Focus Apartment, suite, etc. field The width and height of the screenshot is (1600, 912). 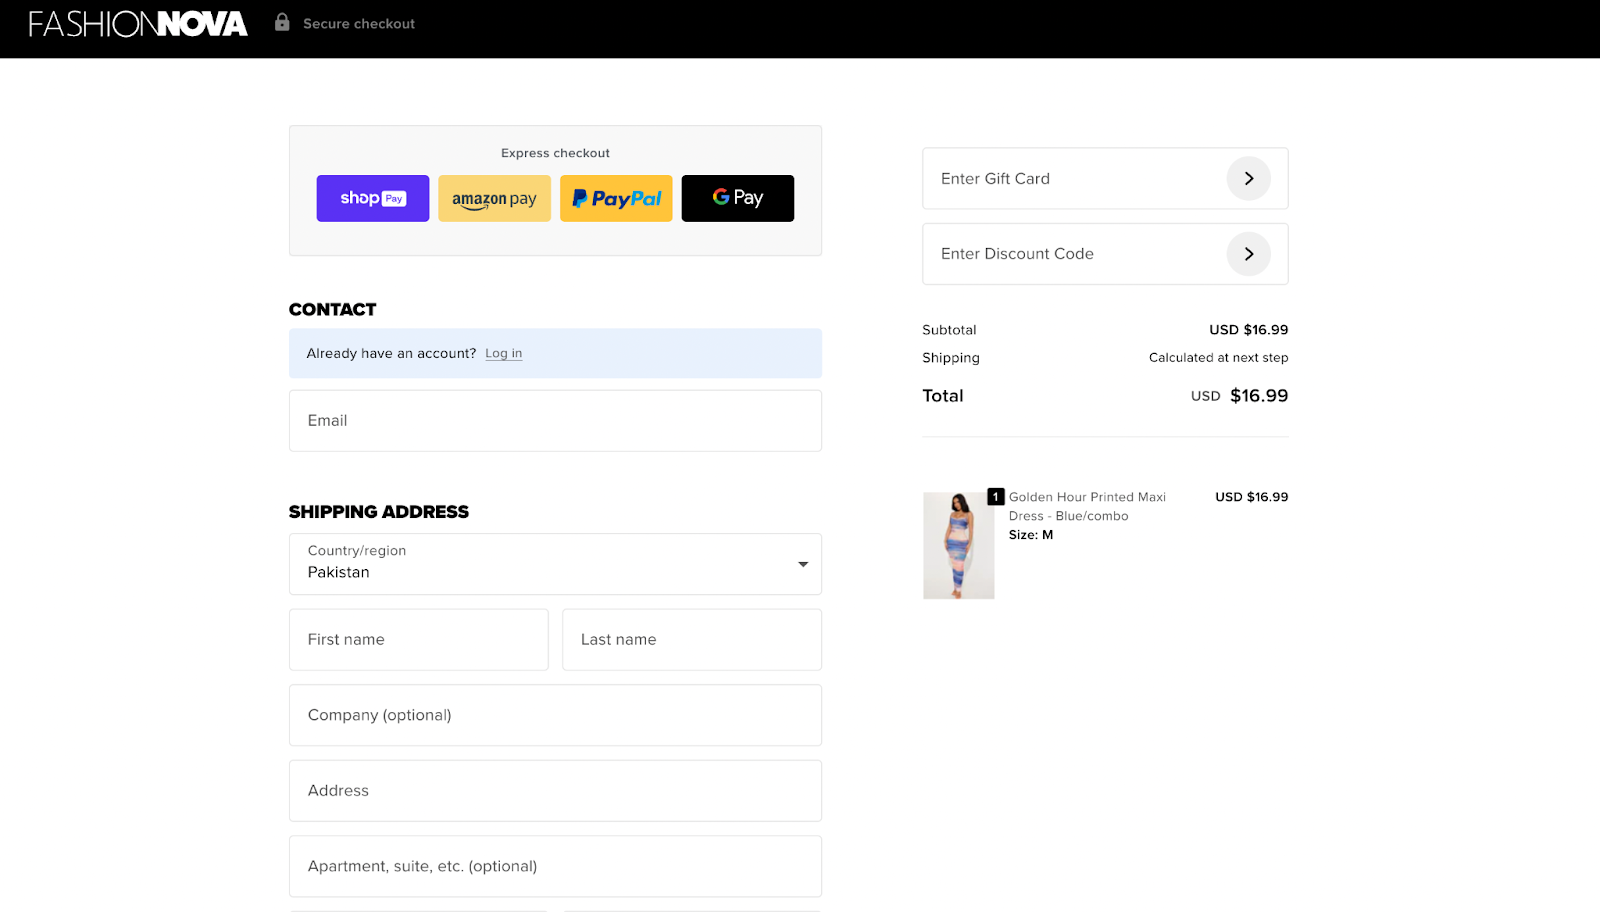pos(555,866)
